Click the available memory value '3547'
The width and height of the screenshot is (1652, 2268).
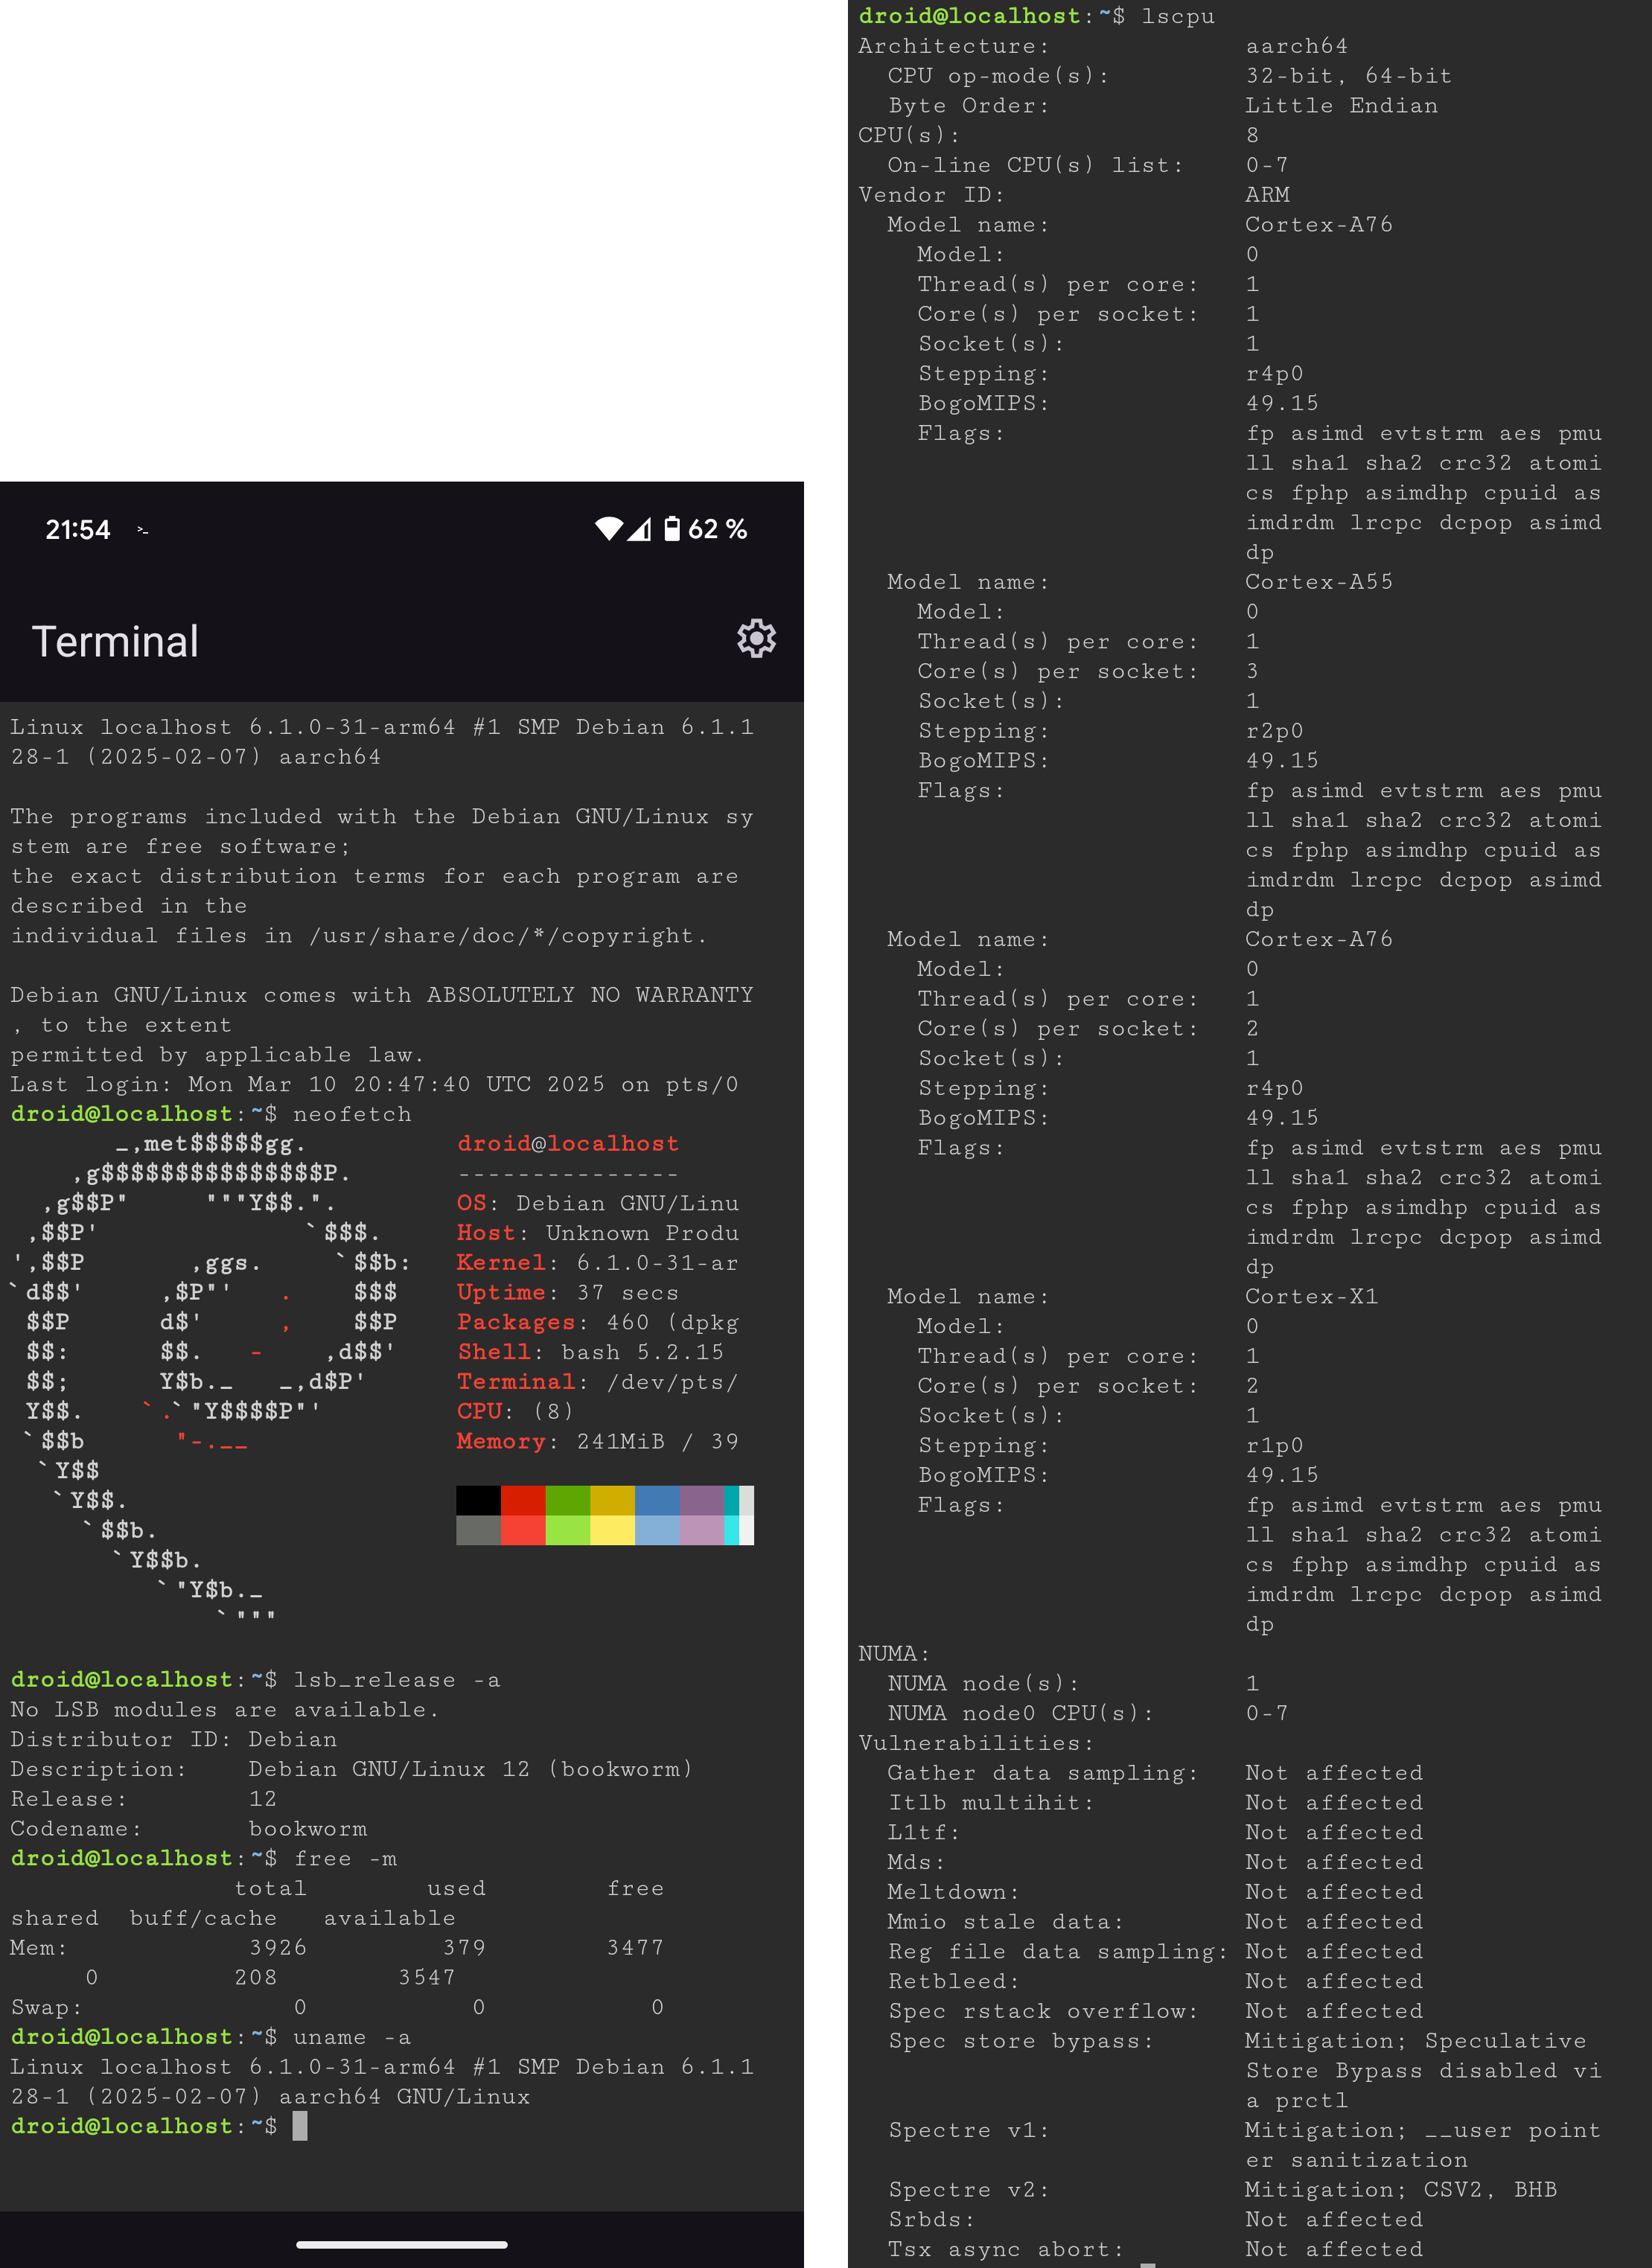[427, 1977]
